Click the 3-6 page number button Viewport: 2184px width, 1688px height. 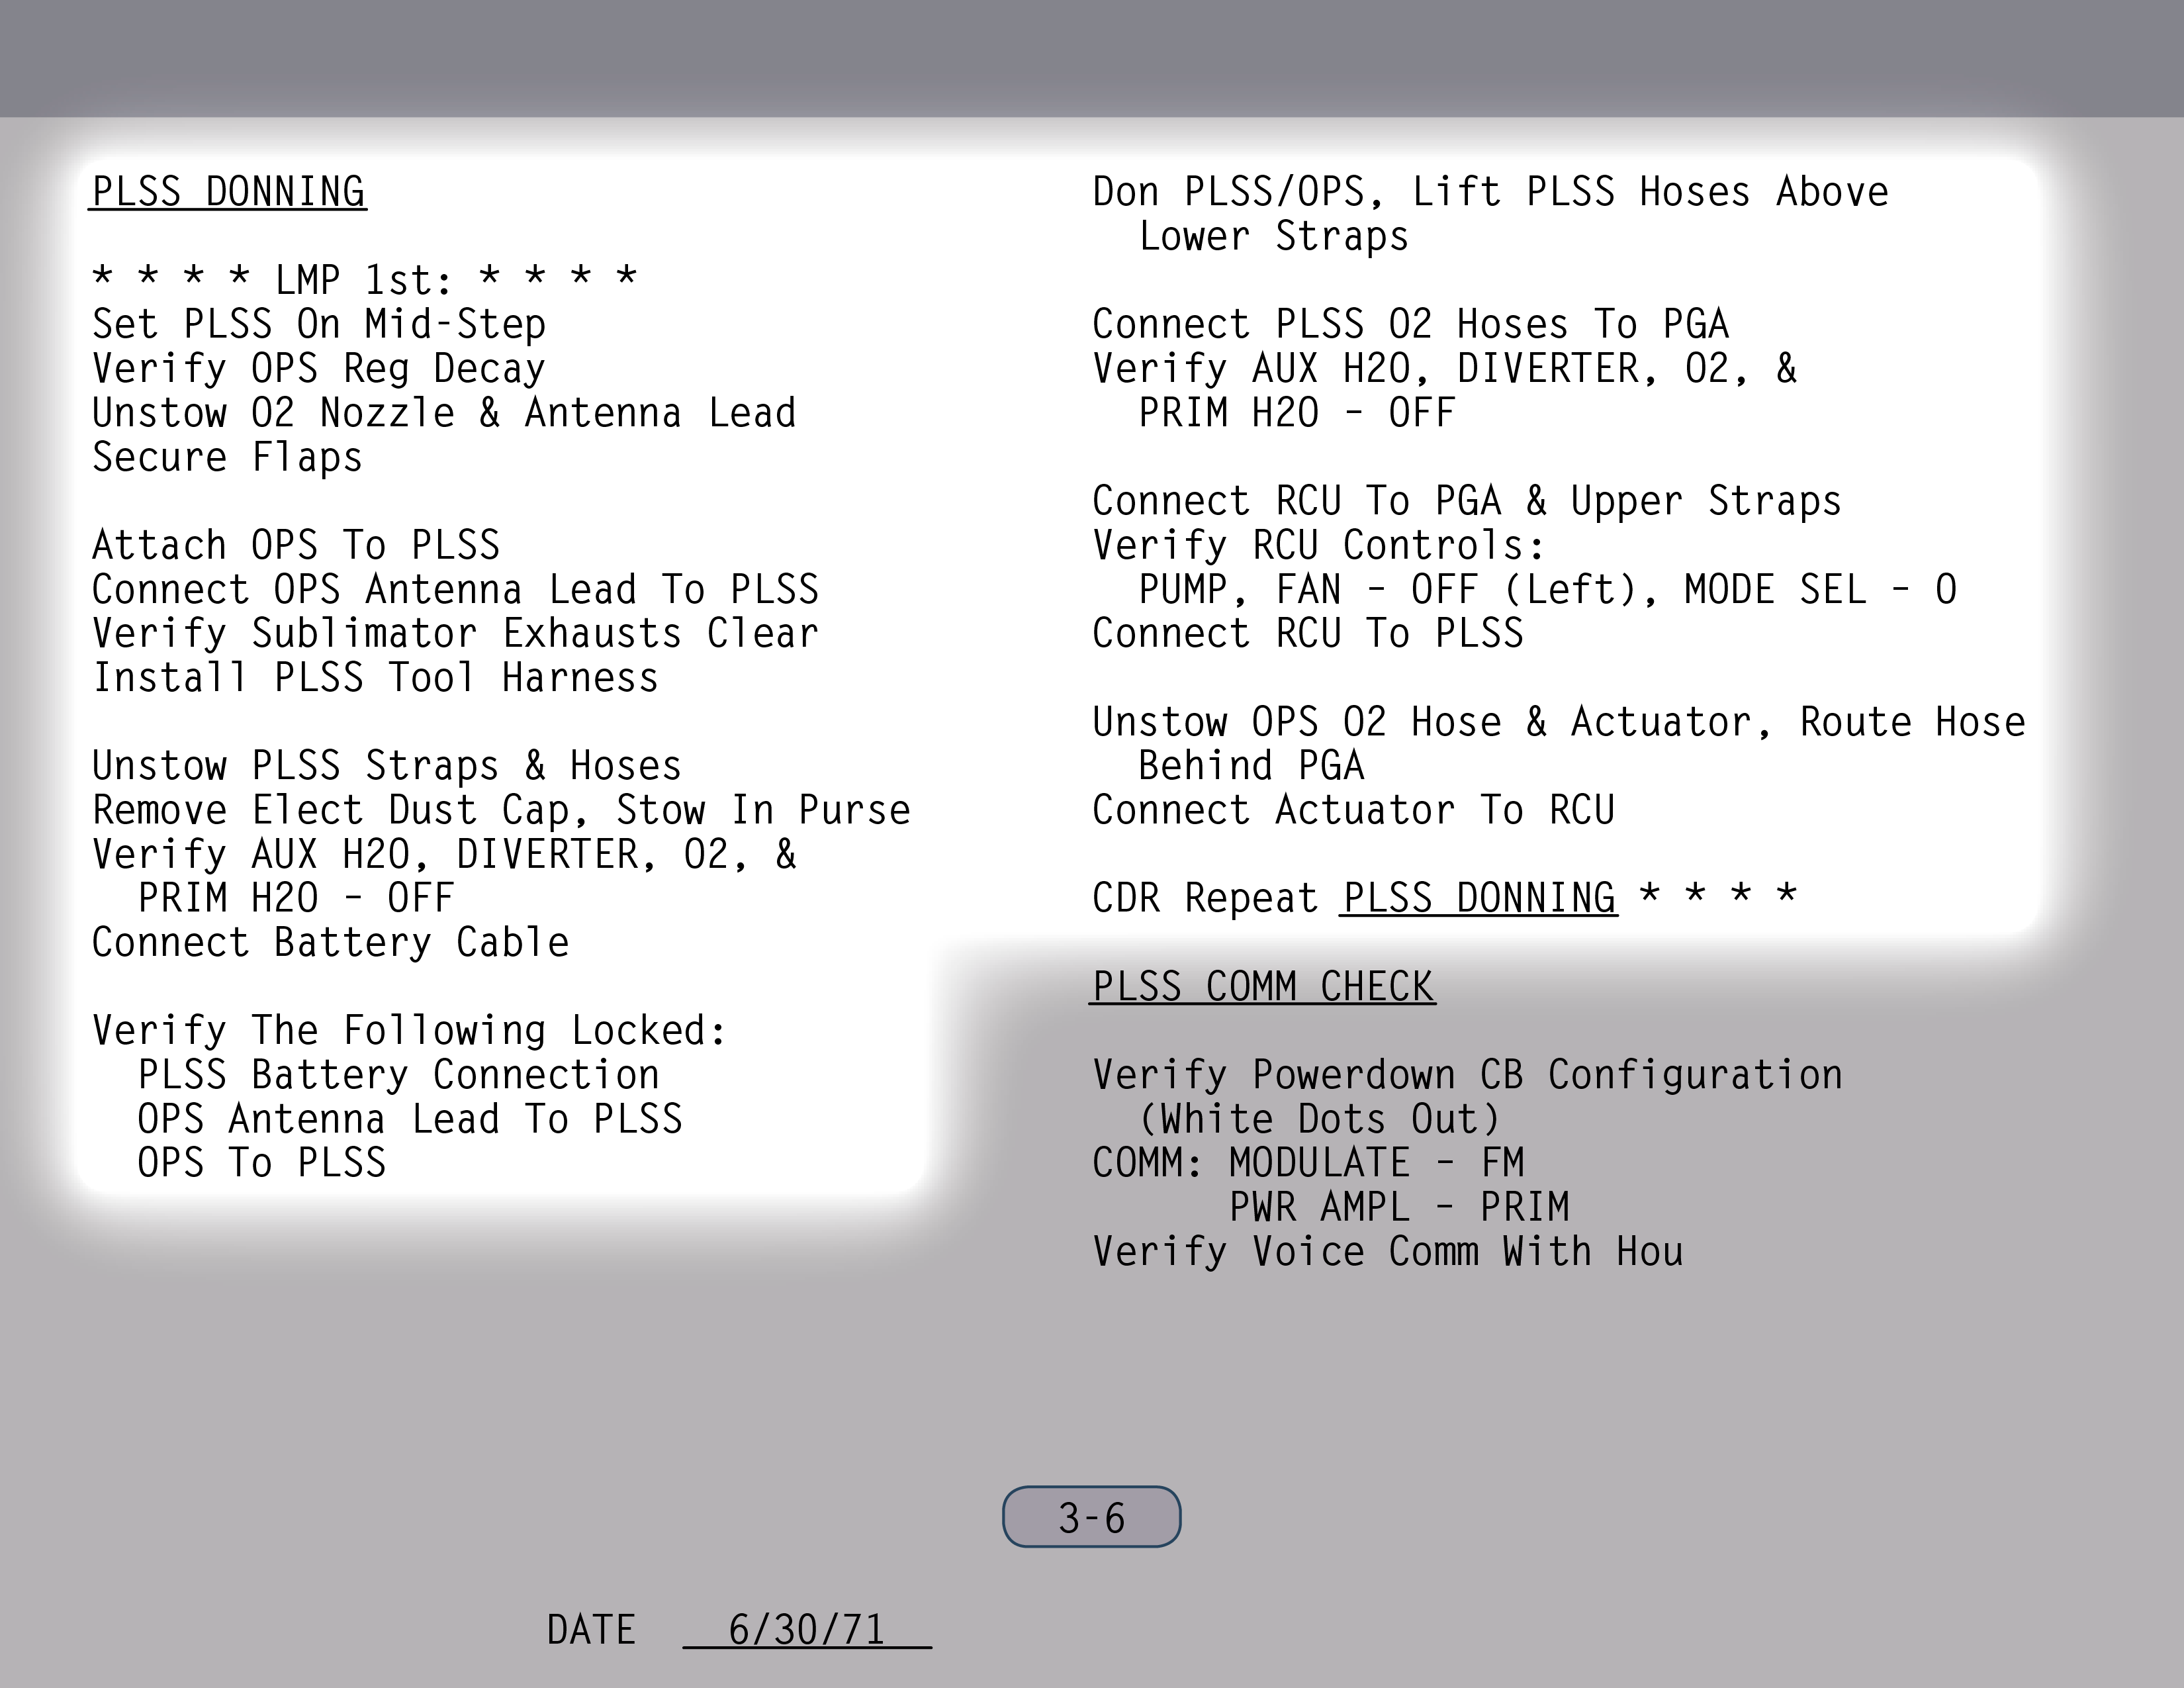1091,1517
